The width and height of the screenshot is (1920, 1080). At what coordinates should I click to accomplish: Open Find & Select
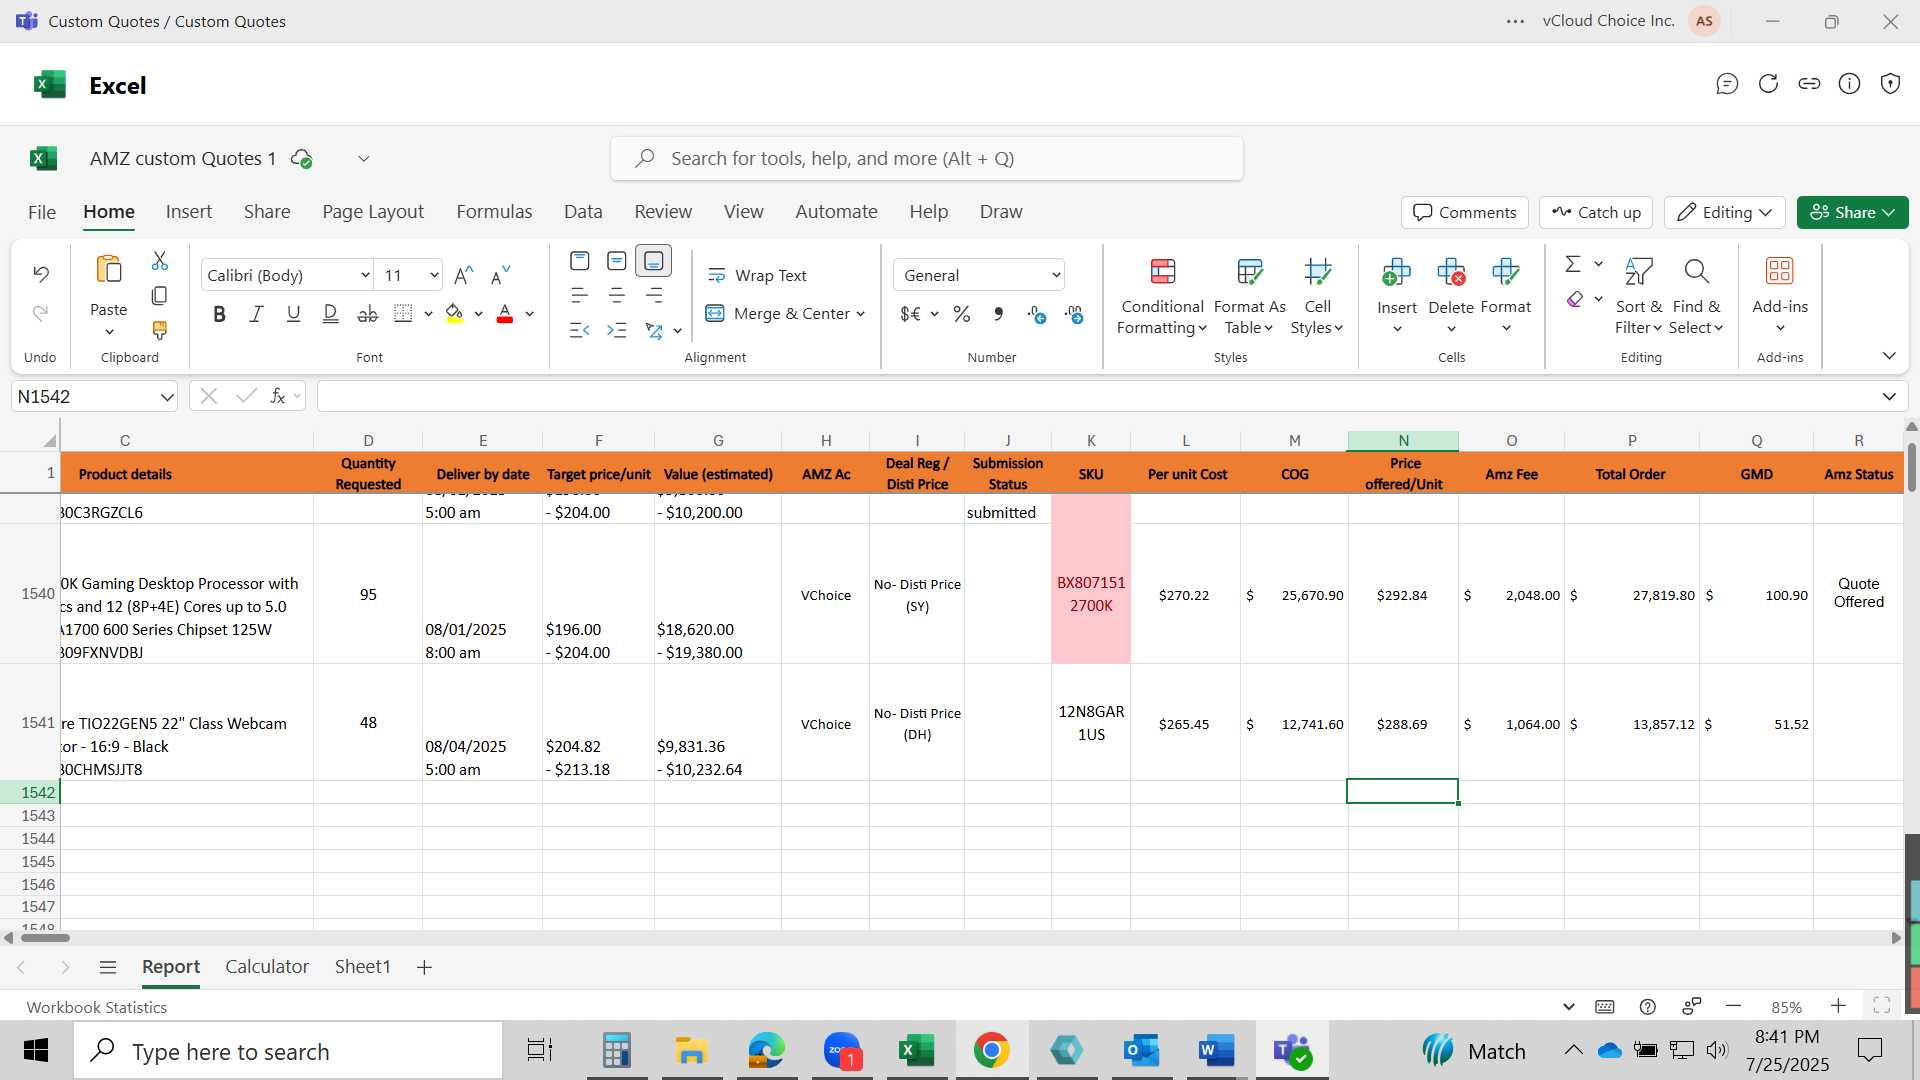(1696, 297)
